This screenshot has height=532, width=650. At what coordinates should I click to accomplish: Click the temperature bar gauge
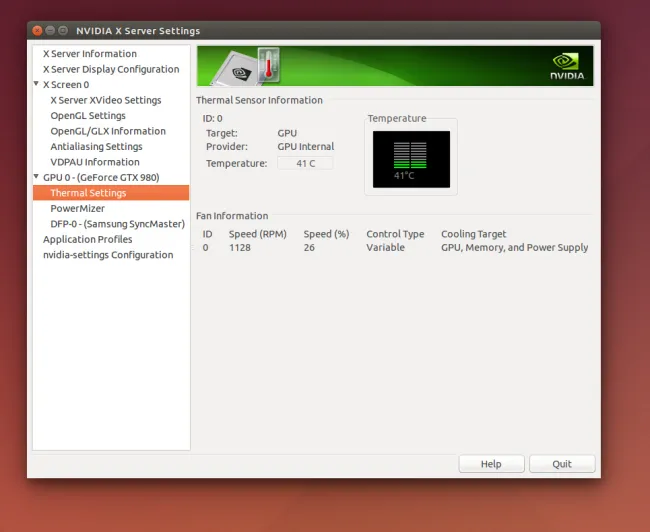click(411, 159)
